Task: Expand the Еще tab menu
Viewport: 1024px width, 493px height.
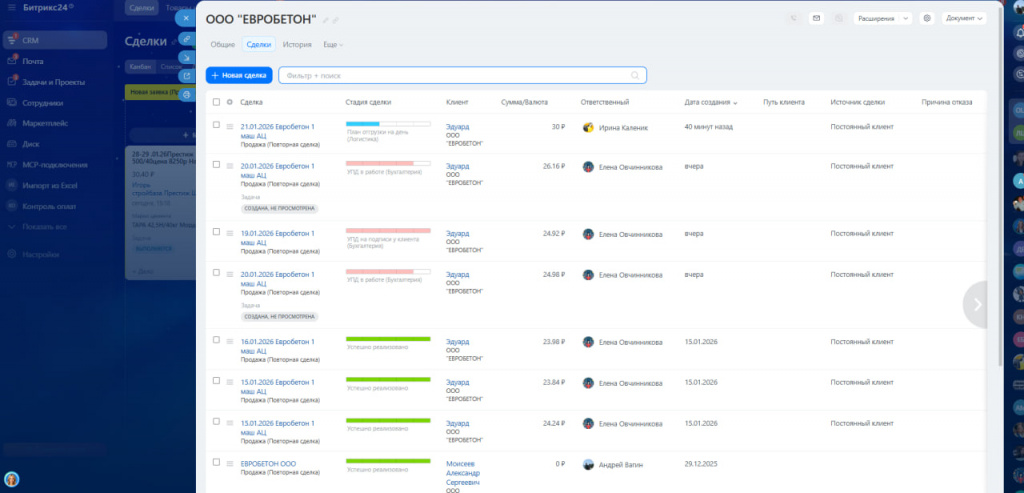Action: [x=332, y=44]
